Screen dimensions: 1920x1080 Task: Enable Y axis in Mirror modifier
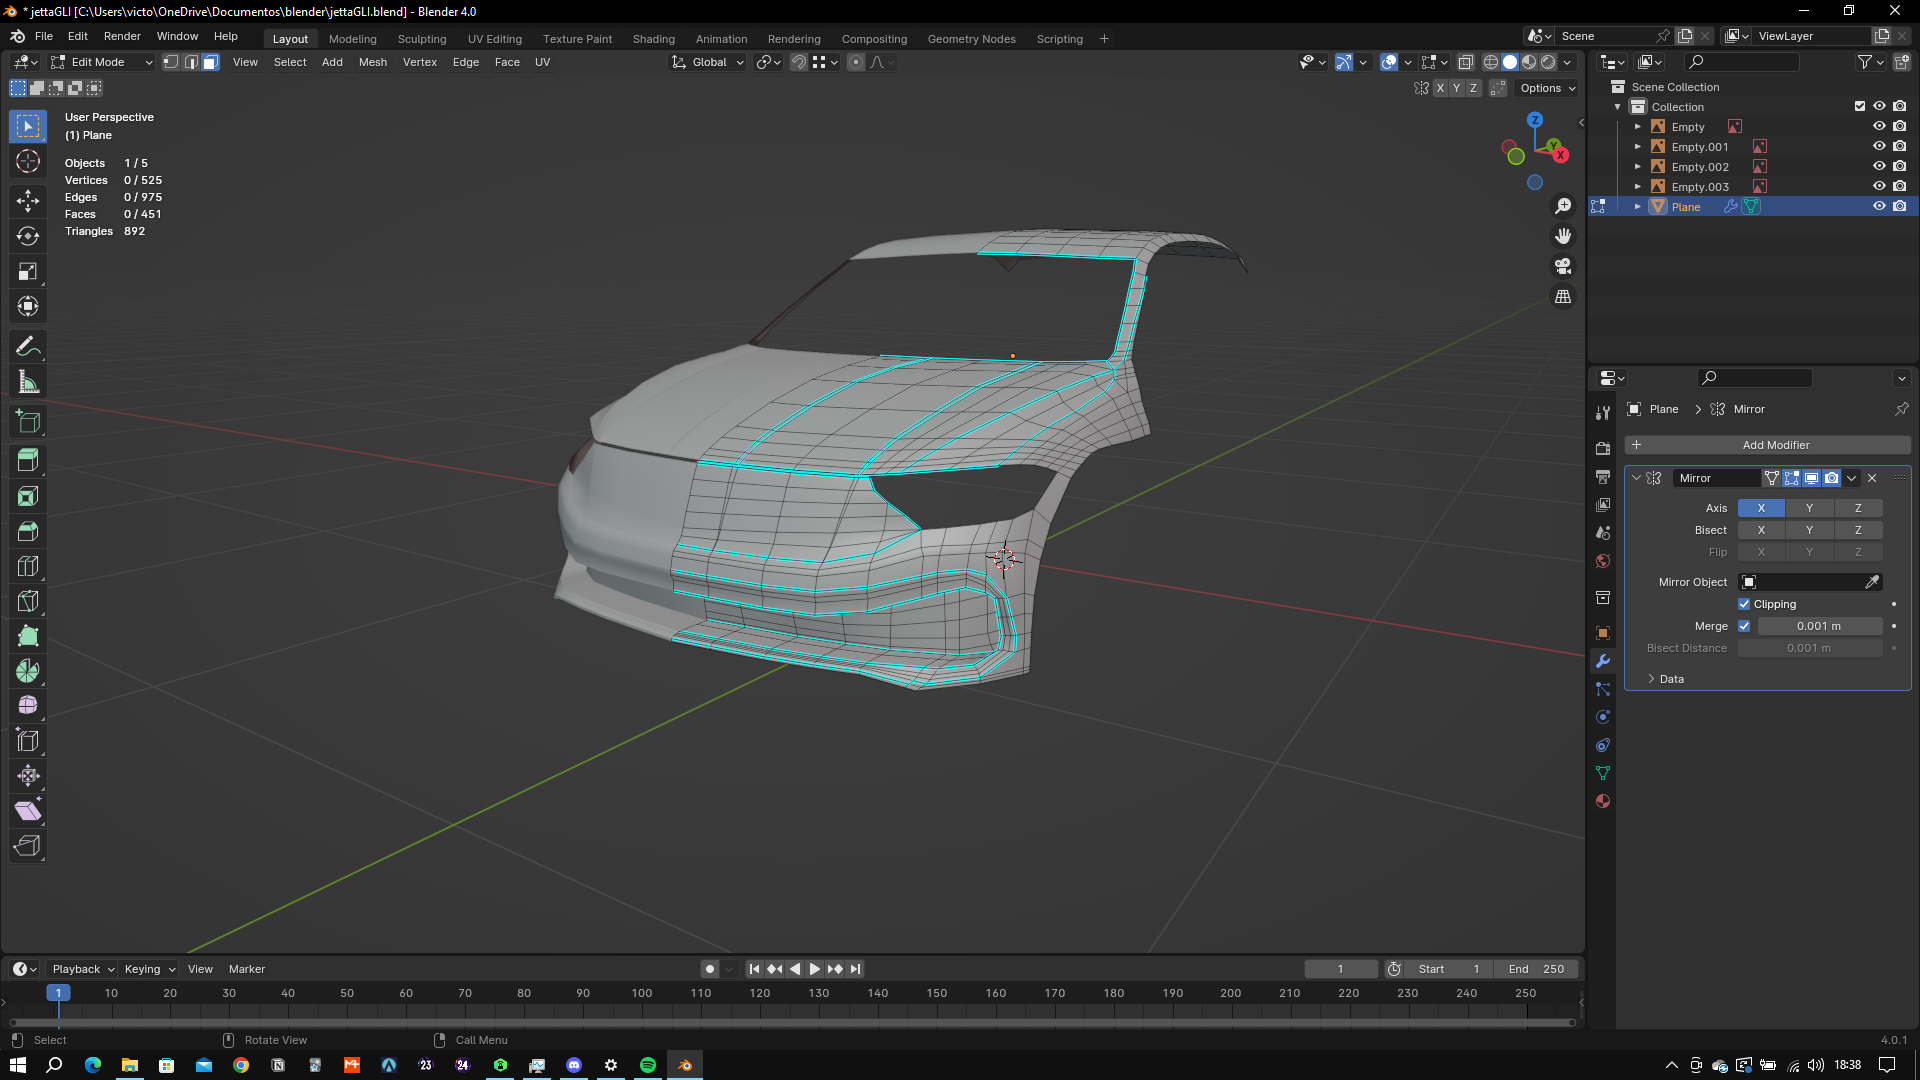pos(1809,508)
